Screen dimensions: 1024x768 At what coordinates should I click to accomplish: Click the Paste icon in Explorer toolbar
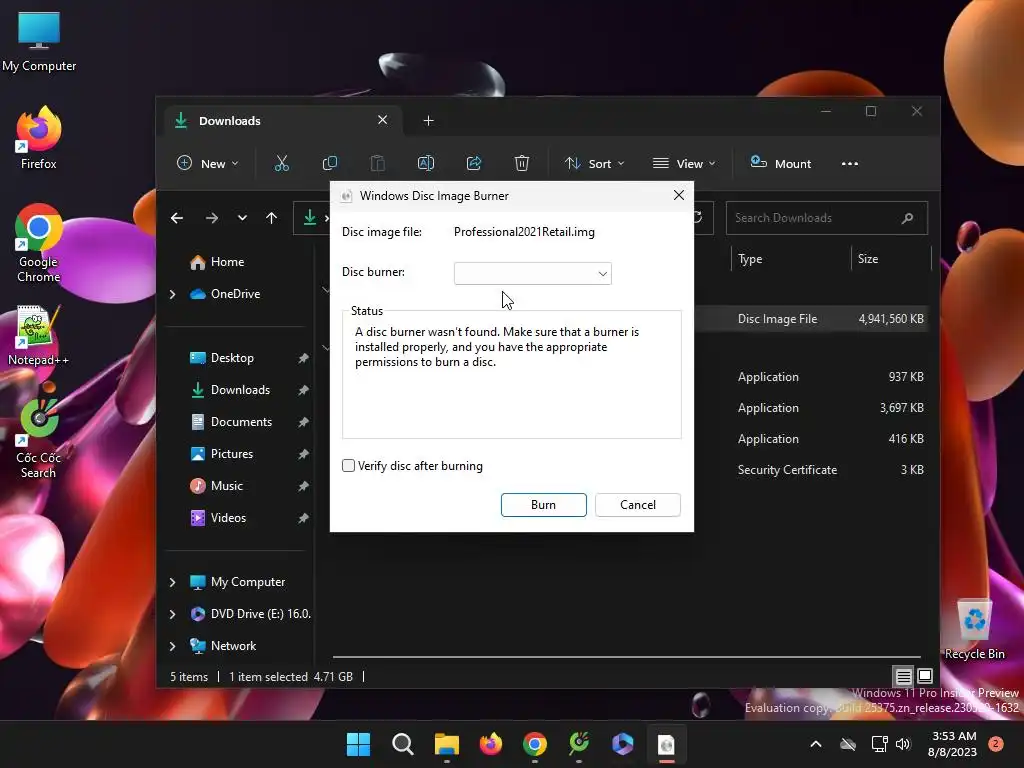[x=377, y=163]
